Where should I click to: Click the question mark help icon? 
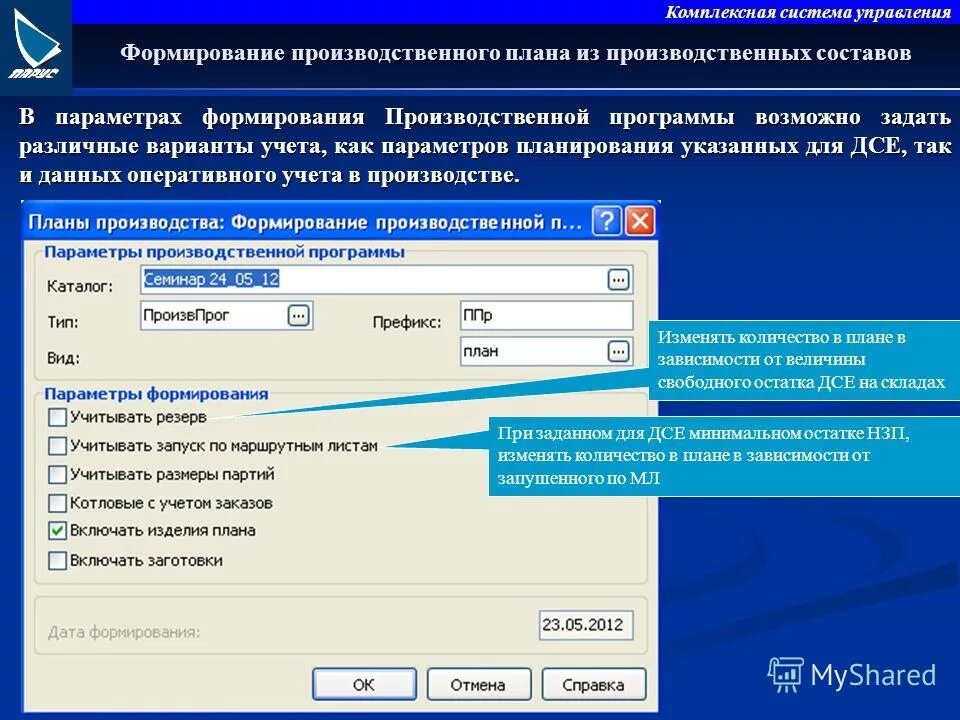pyautogui.click(x=606, y=221)
